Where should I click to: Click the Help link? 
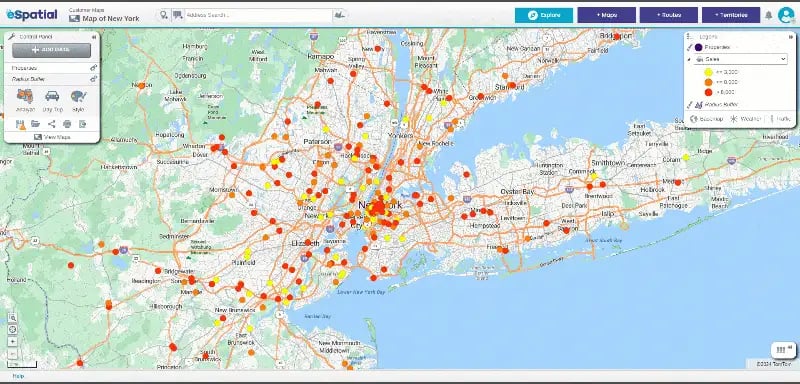point(18,376)
